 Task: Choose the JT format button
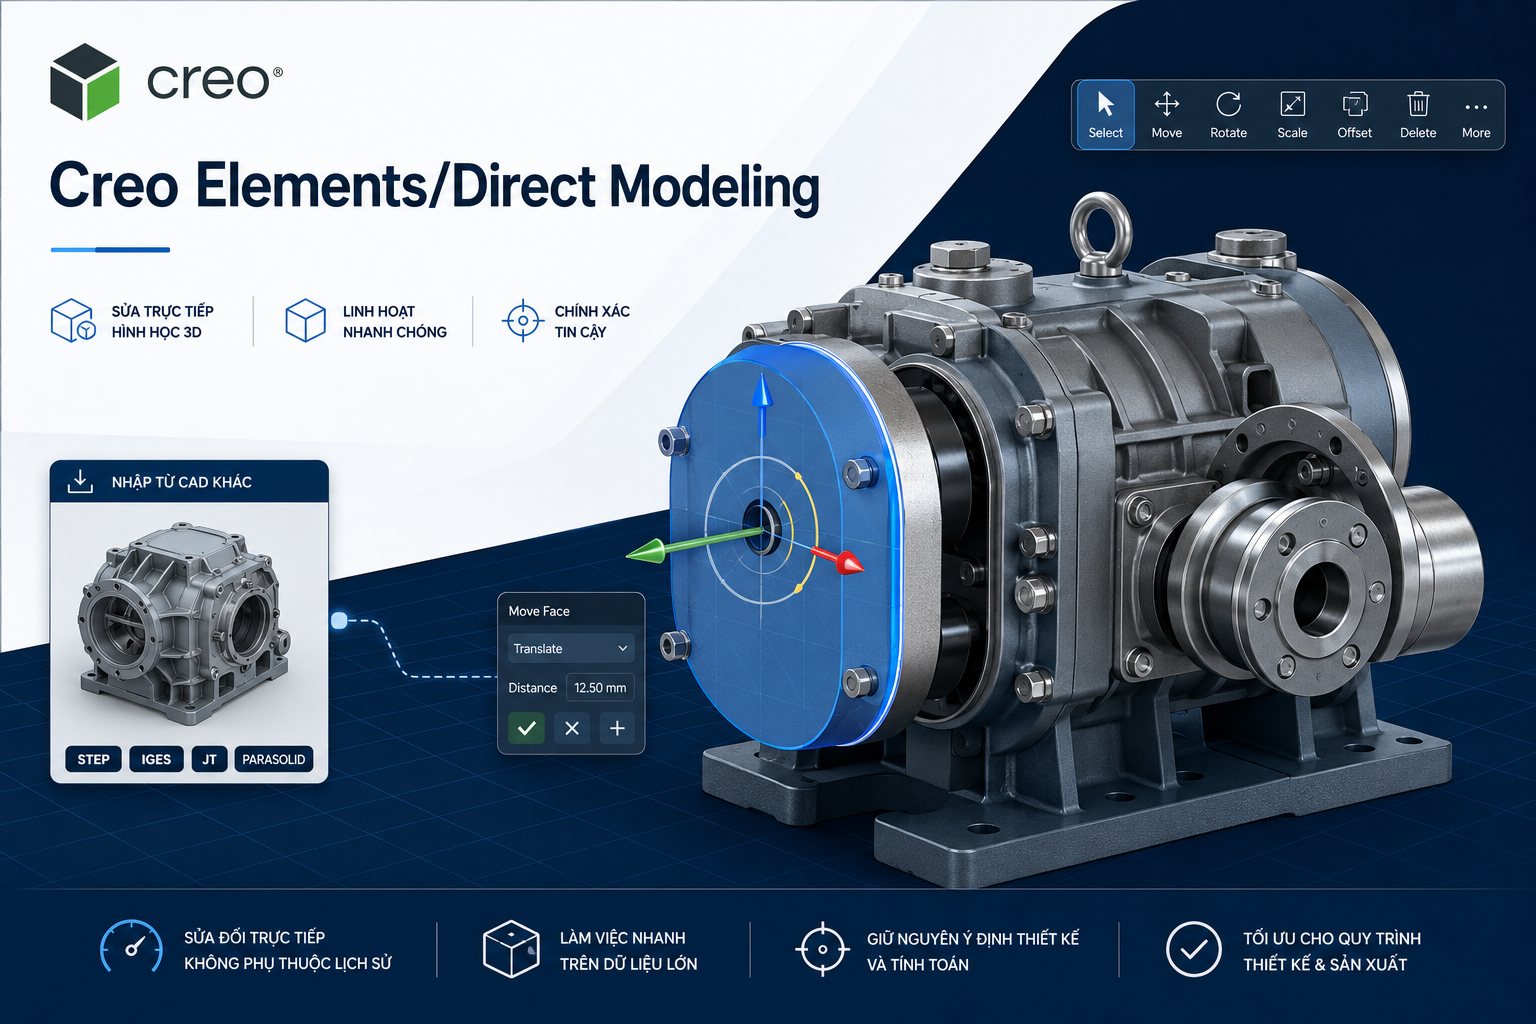(209, 759)
